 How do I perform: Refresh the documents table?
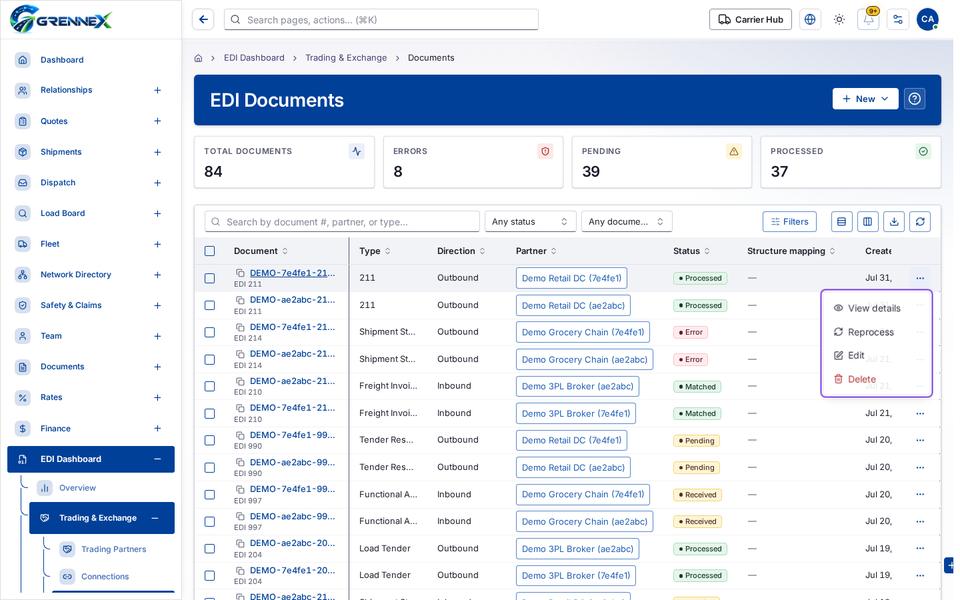920,222
